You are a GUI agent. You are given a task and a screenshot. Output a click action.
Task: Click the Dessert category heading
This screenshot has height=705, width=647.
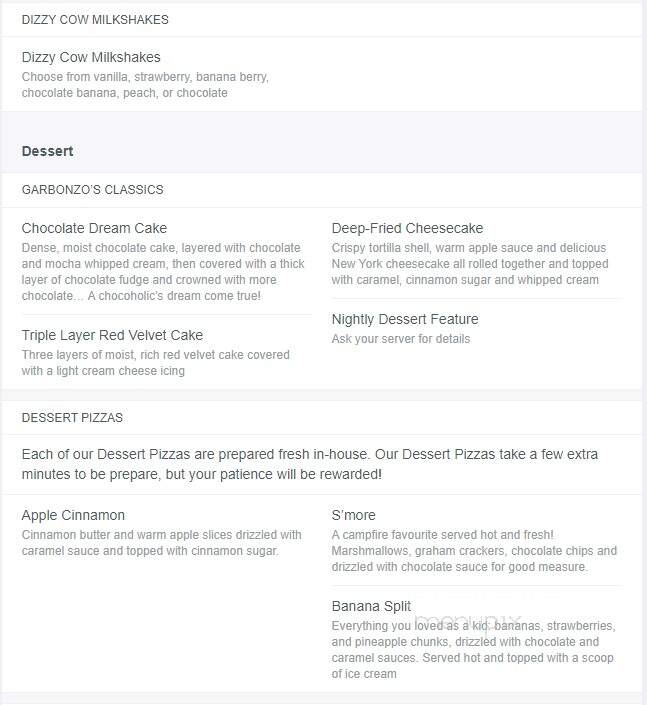pos(47,151)
